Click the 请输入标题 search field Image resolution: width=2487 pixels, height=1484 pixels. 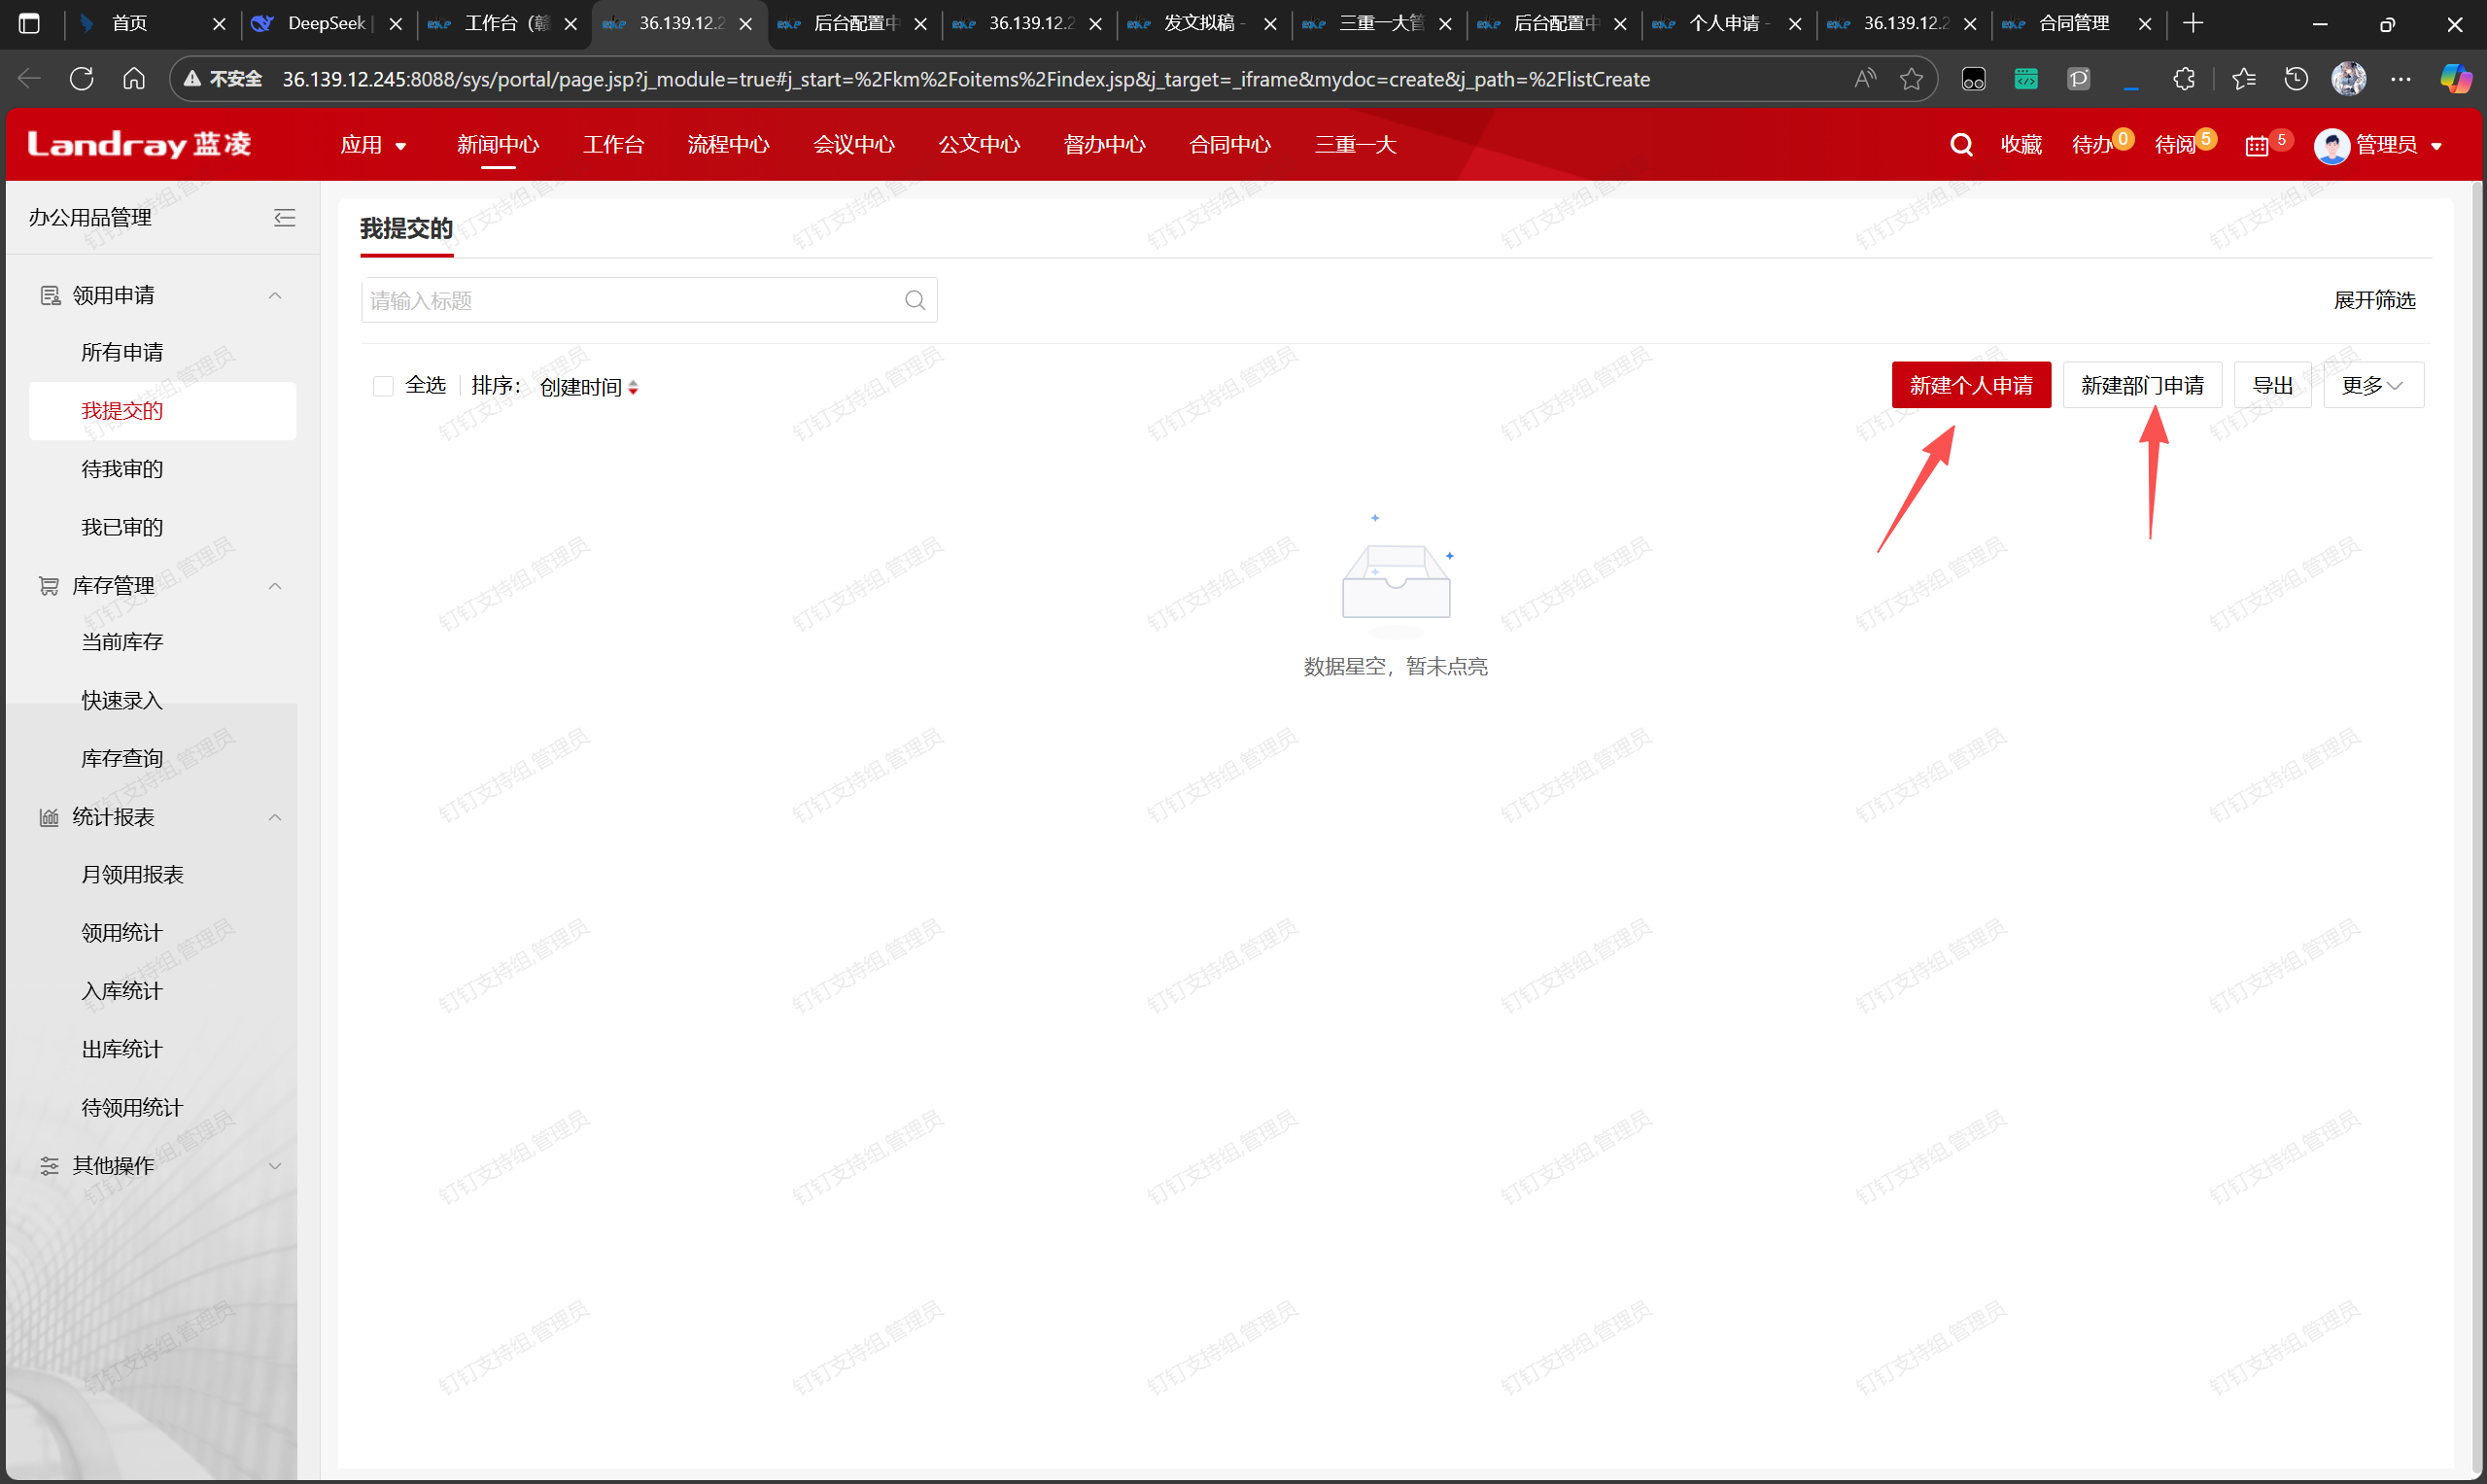[630, 301]
